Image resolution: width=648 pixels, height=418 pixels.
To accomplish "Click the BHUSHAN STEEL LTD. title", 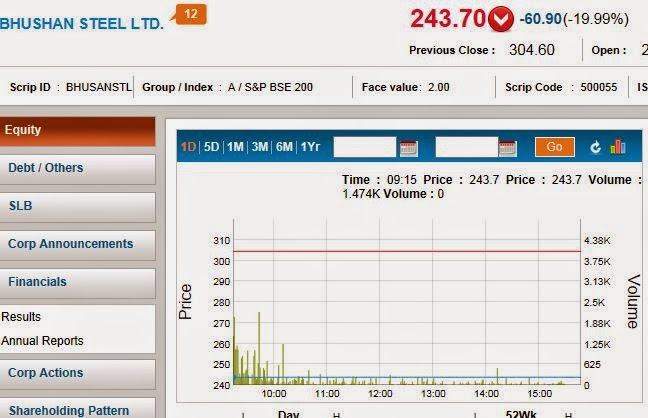I will pyautogui.click(x=82, y=24).
